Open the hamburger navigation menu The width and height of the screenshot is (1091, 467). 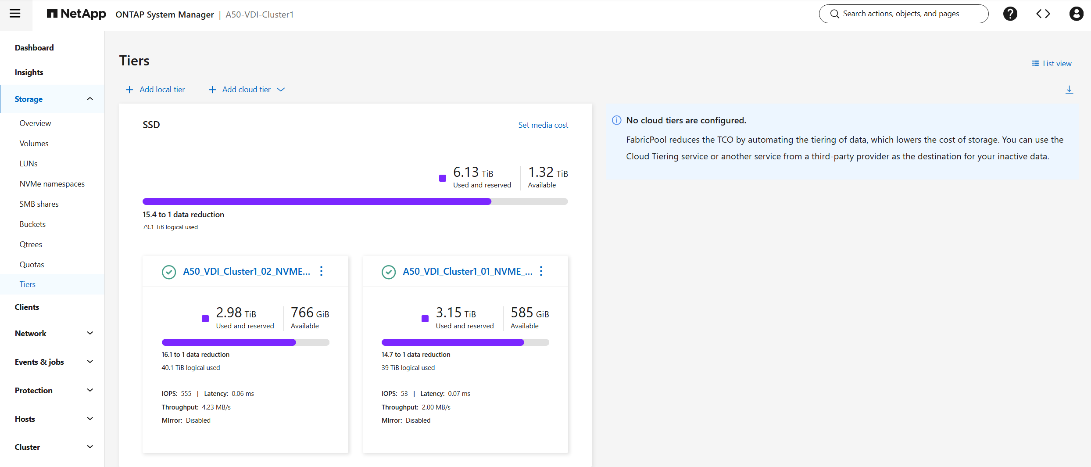tap(15, 13)
